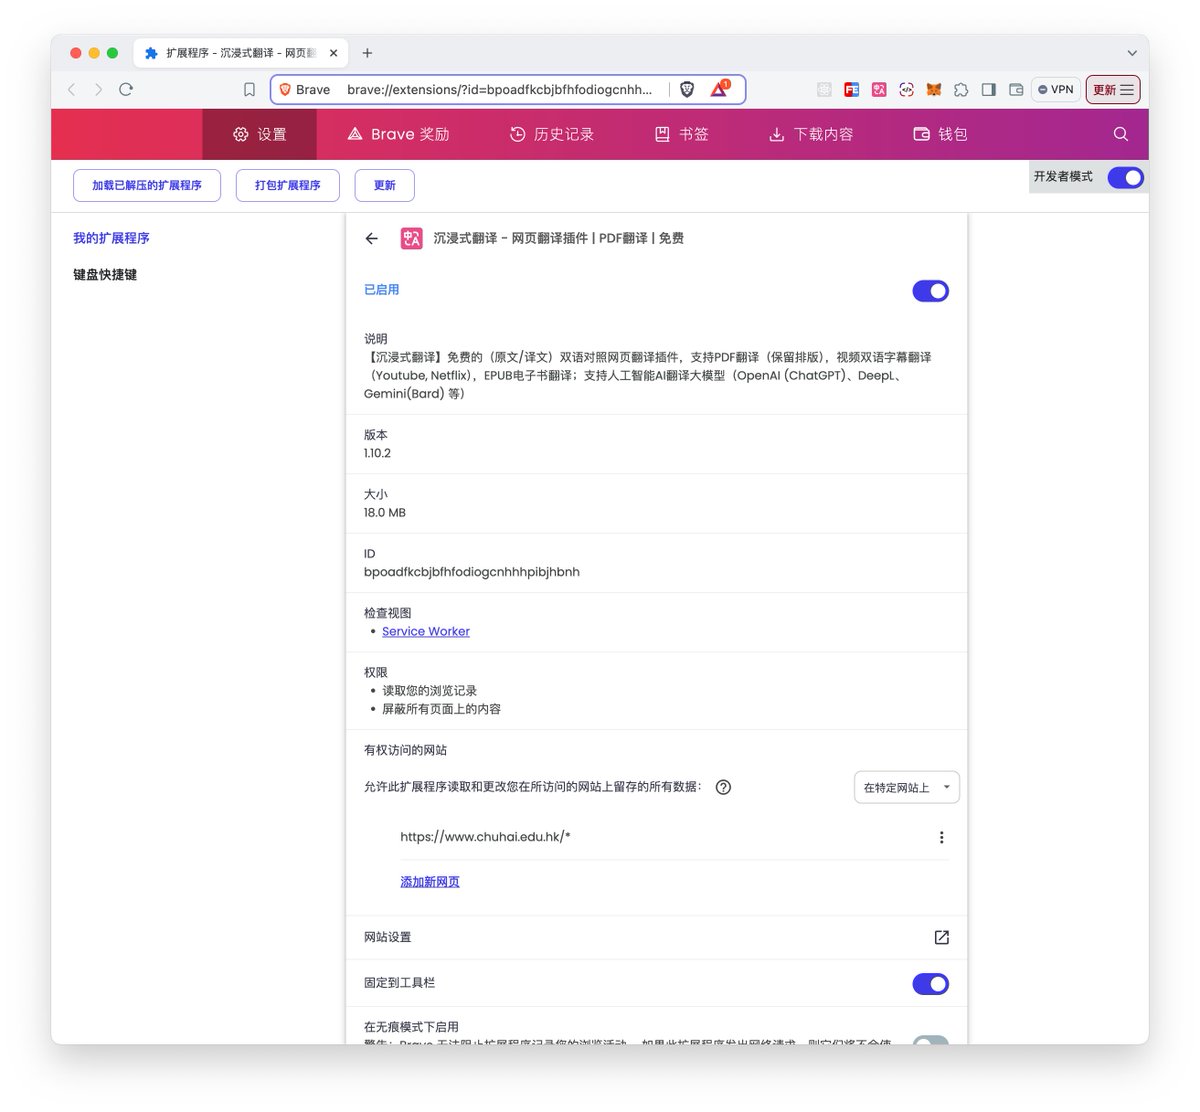This screenshot has width=1200, height=1112.
Task: Toggle the browser sidebar panel icon
Action: 989,90
